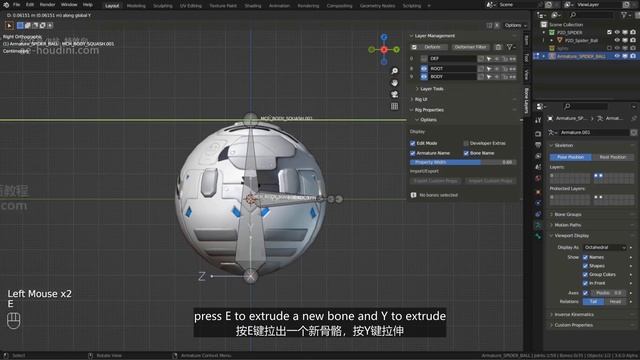Open the File menu

tap(16, 4)
